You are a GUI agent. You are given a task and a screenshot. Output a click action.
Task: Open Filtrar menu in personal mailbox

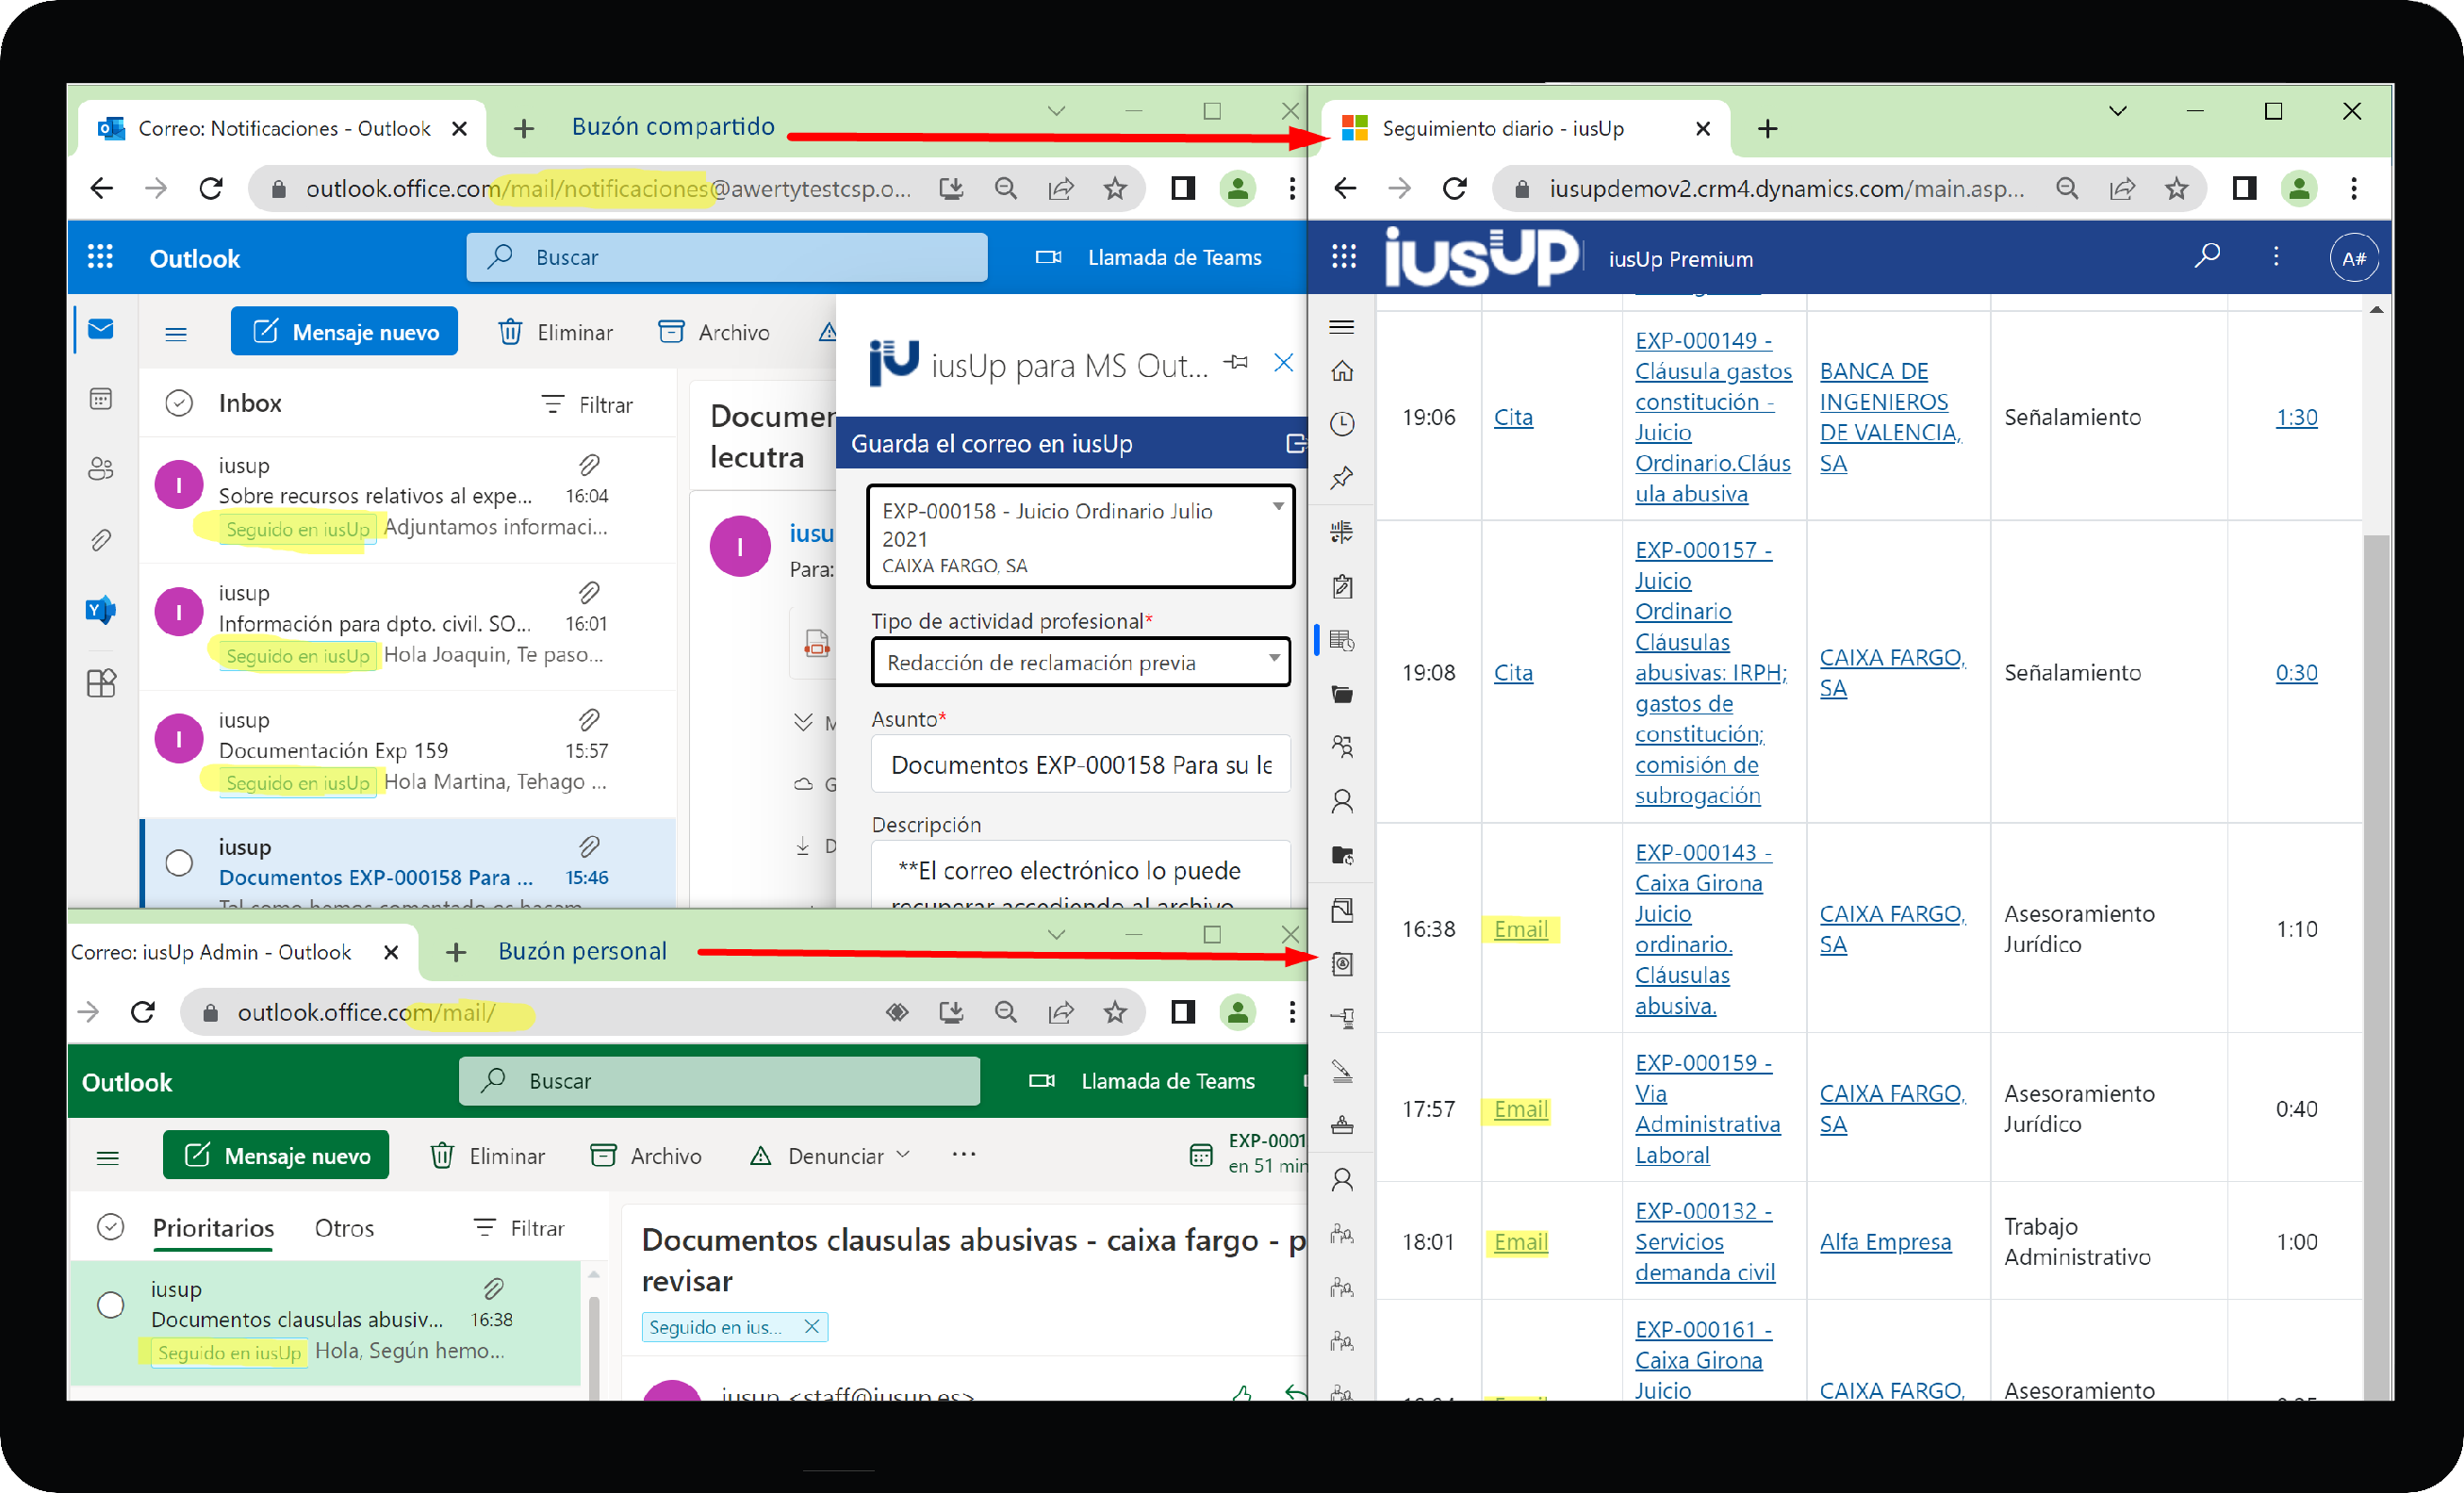point(519,1227)
